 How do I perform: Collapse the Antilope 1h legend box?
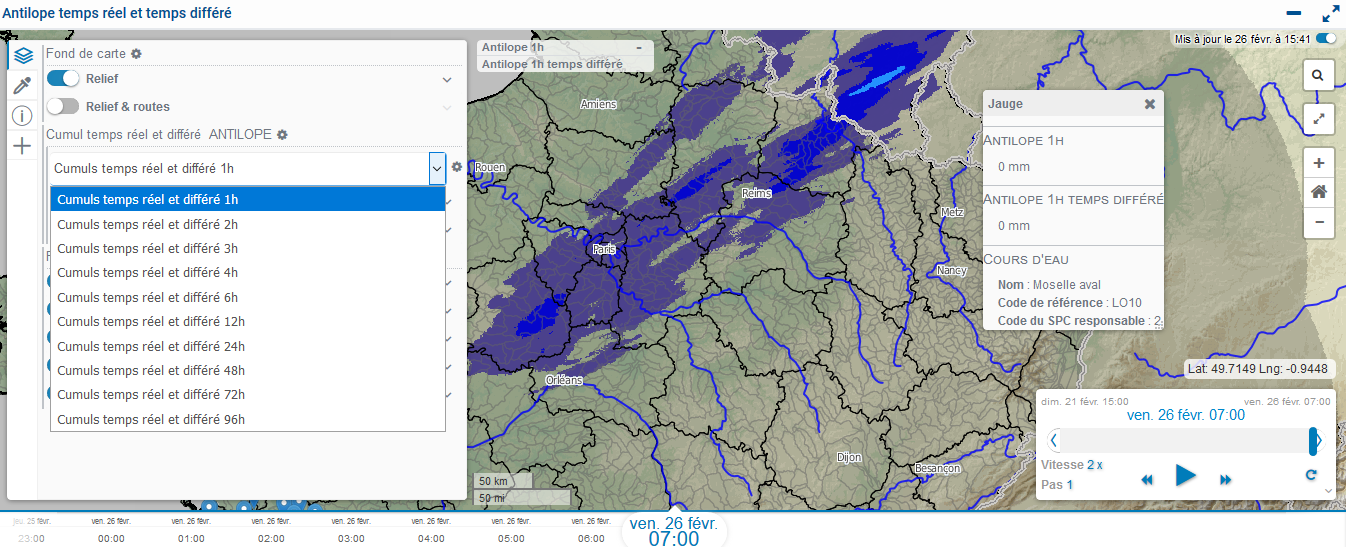638,48
